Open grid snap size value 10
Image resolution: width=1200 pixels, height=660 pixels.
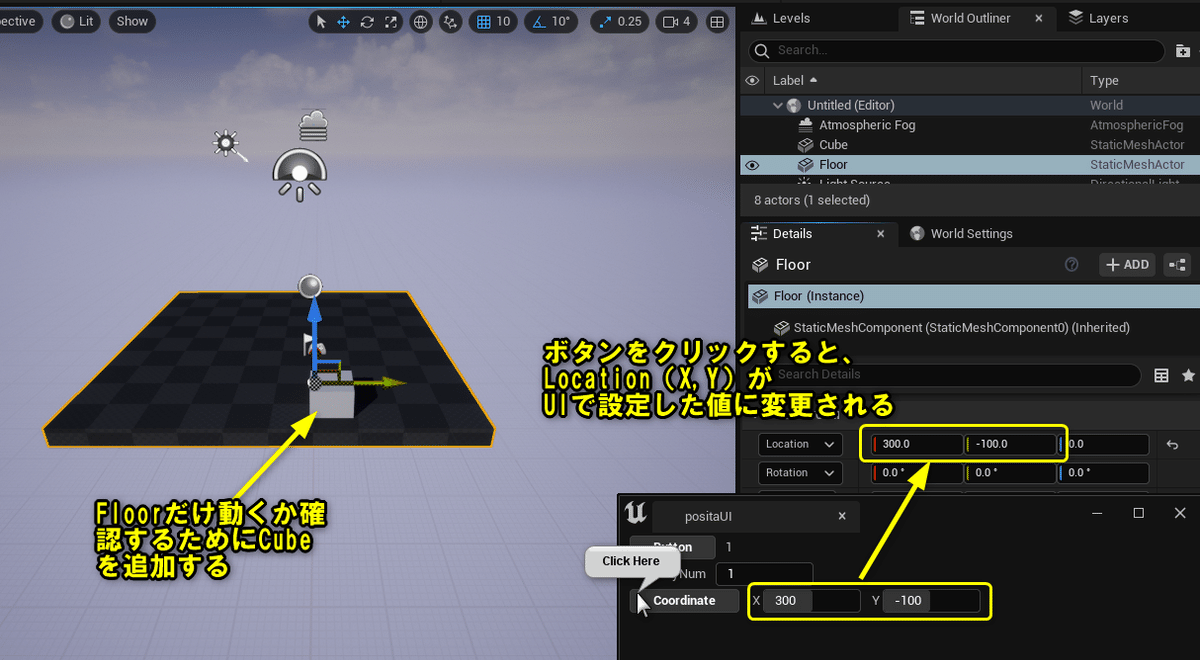[x=504, y=21]
